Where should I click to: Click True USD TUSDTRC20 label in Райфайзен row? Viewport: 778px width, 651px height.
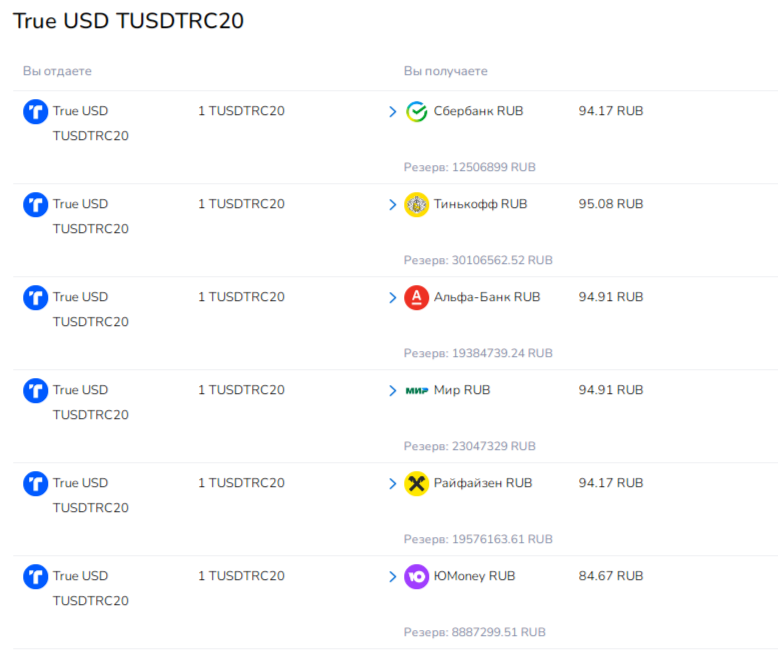click(x=91, y=495)
